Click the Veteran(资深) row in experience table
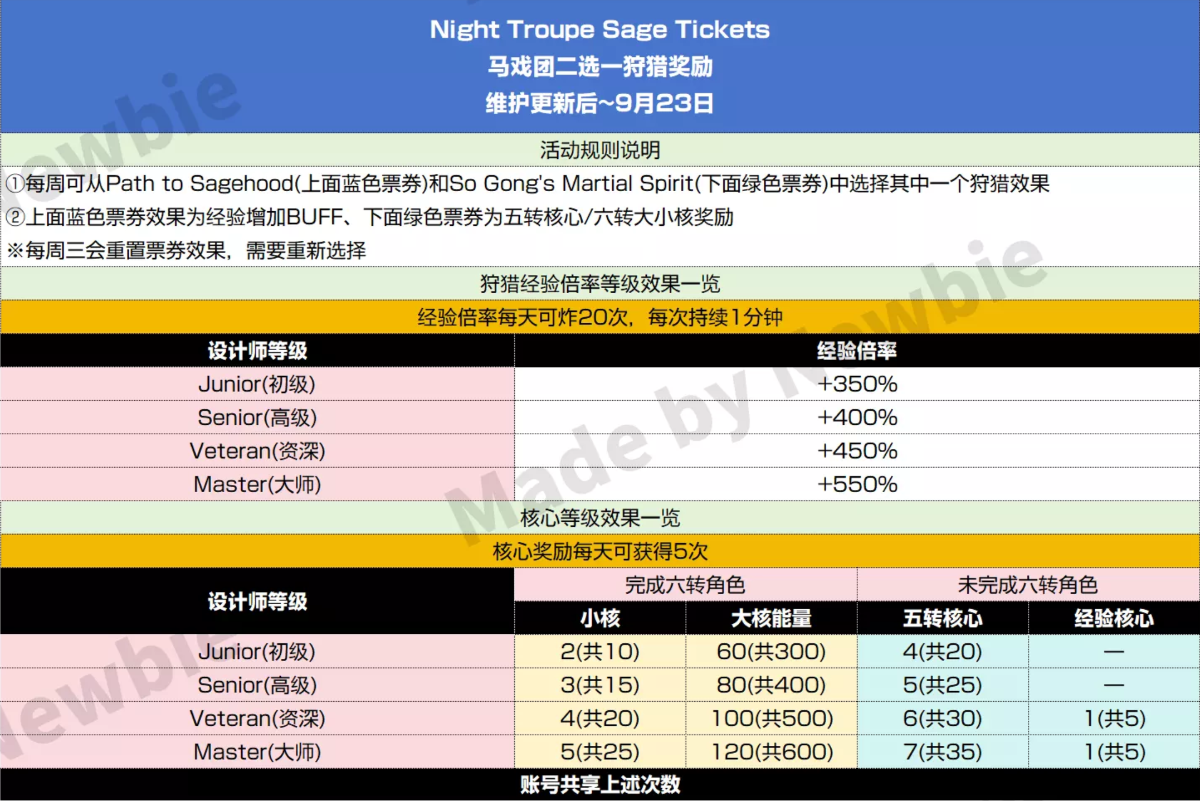The width and height of the screenshot is (1200, 801). 600,451
